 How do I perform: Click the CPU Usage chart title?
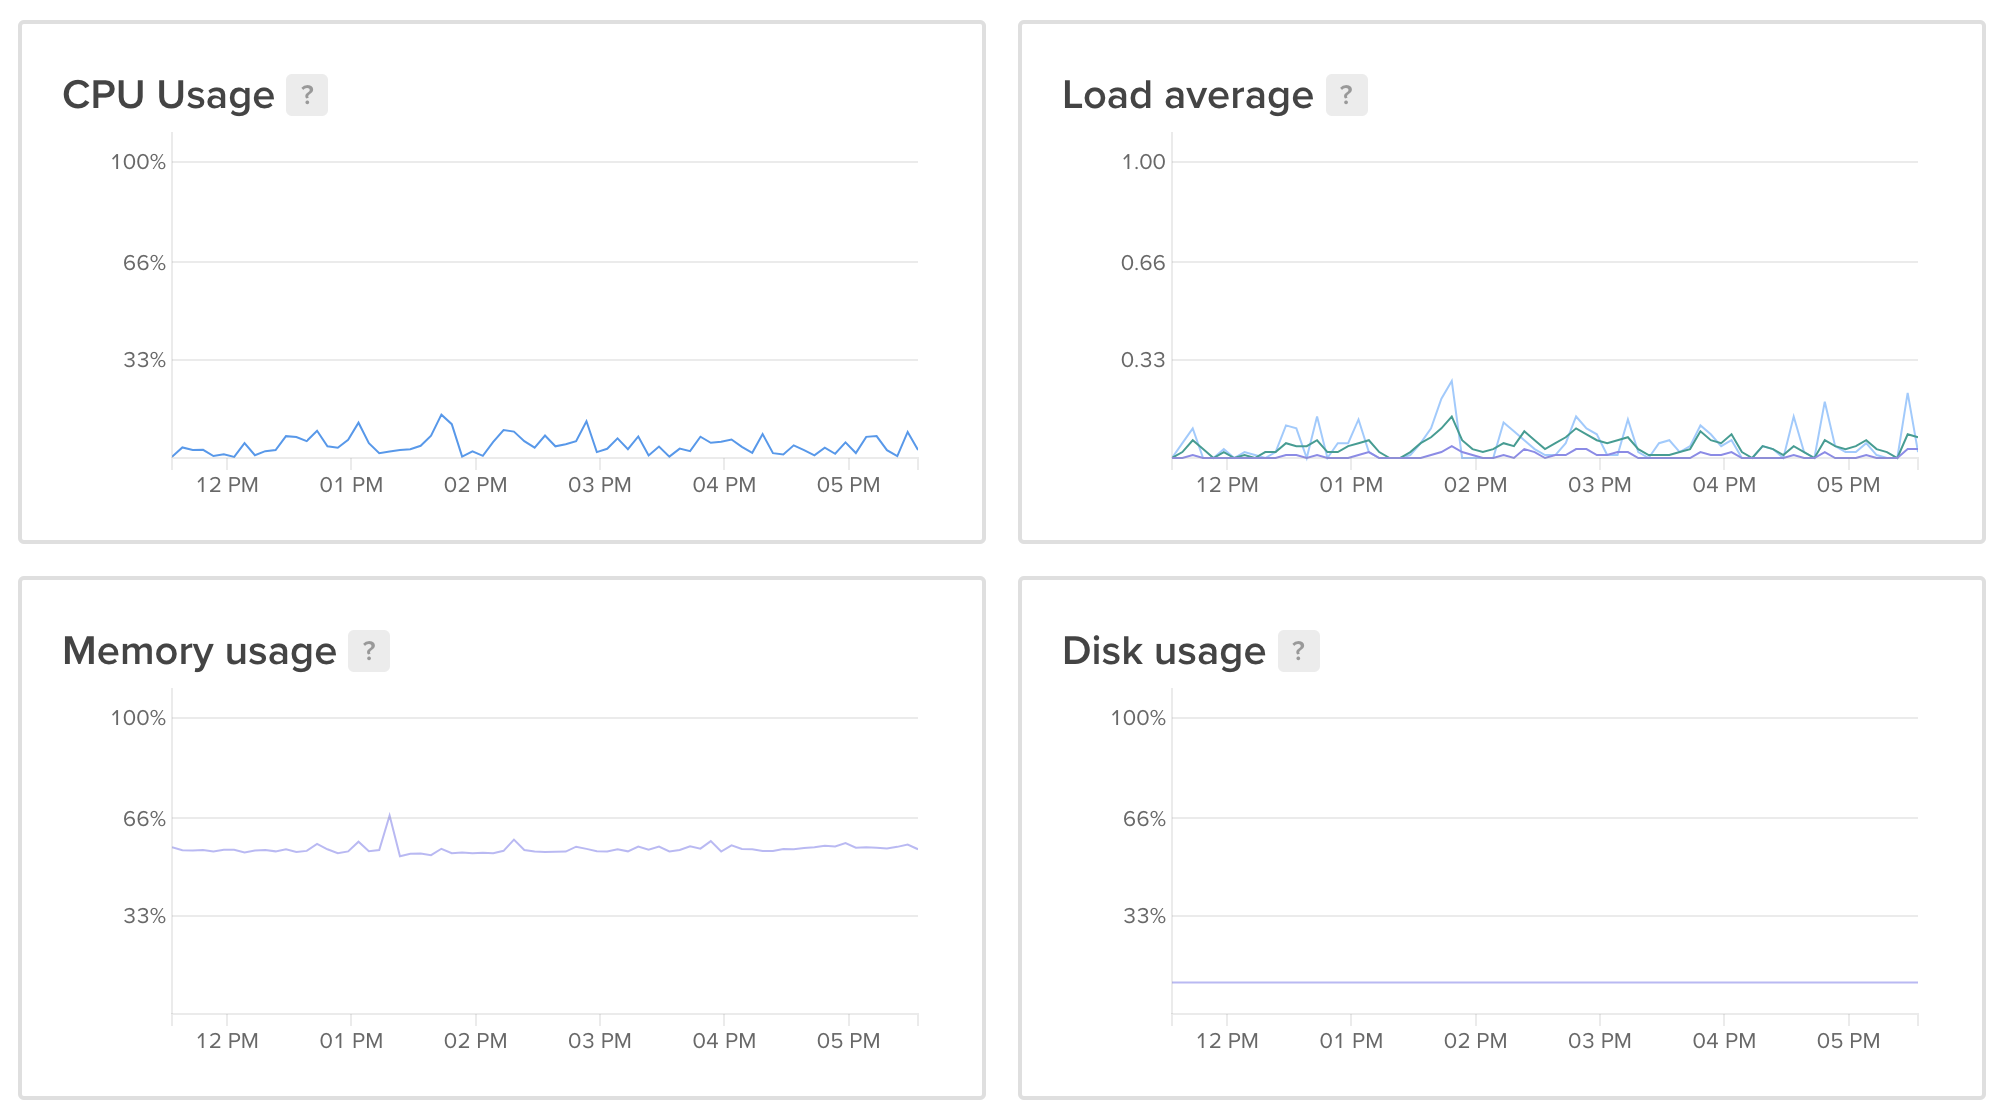point(168,95)
